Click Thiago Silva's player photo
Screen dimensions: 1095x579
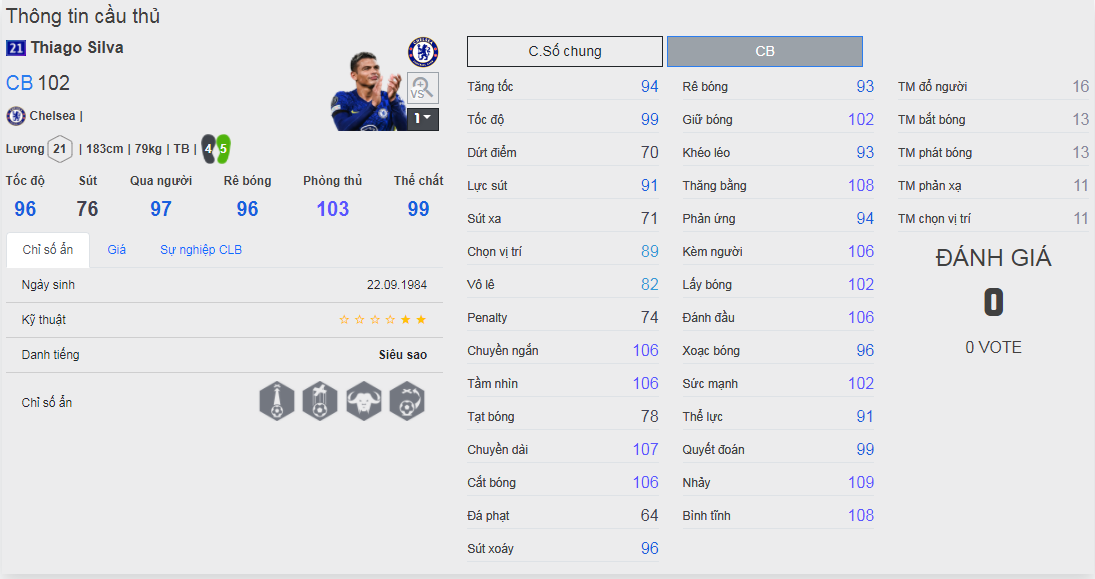click(x=368, y=92)
